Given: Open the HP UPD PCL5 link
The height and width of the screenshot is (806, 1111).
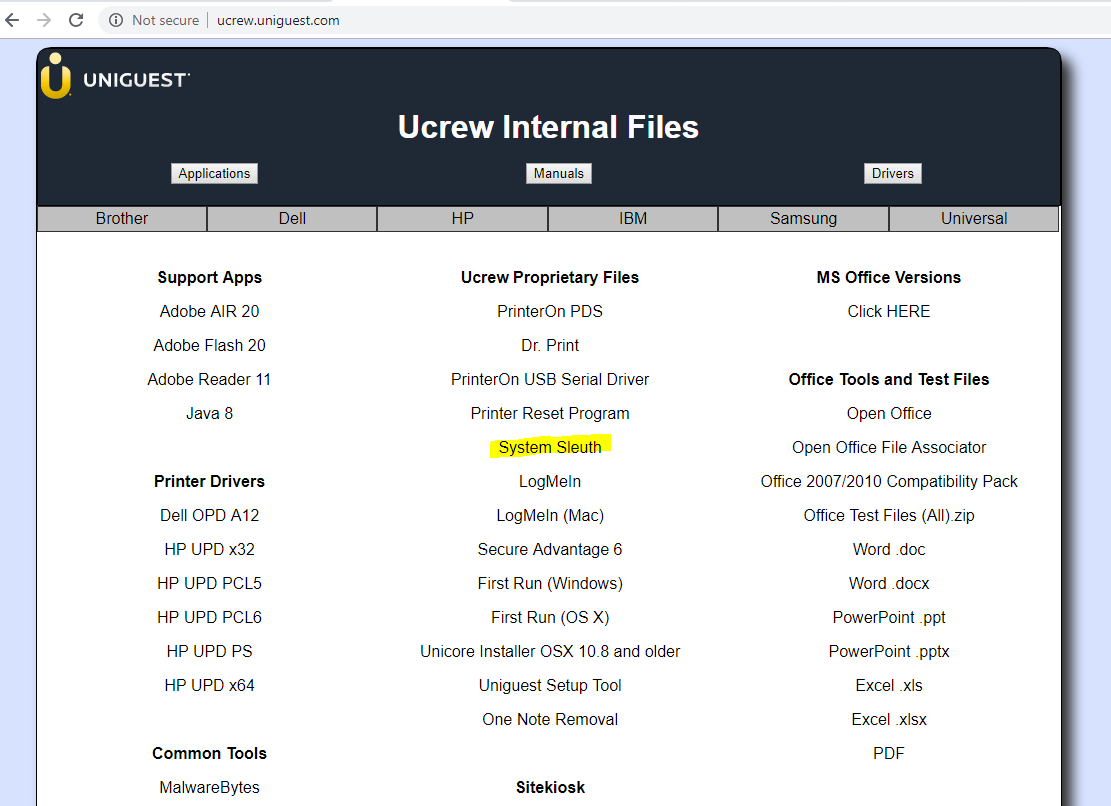Looking at the screenshot, I should click(x=210, y=584).
